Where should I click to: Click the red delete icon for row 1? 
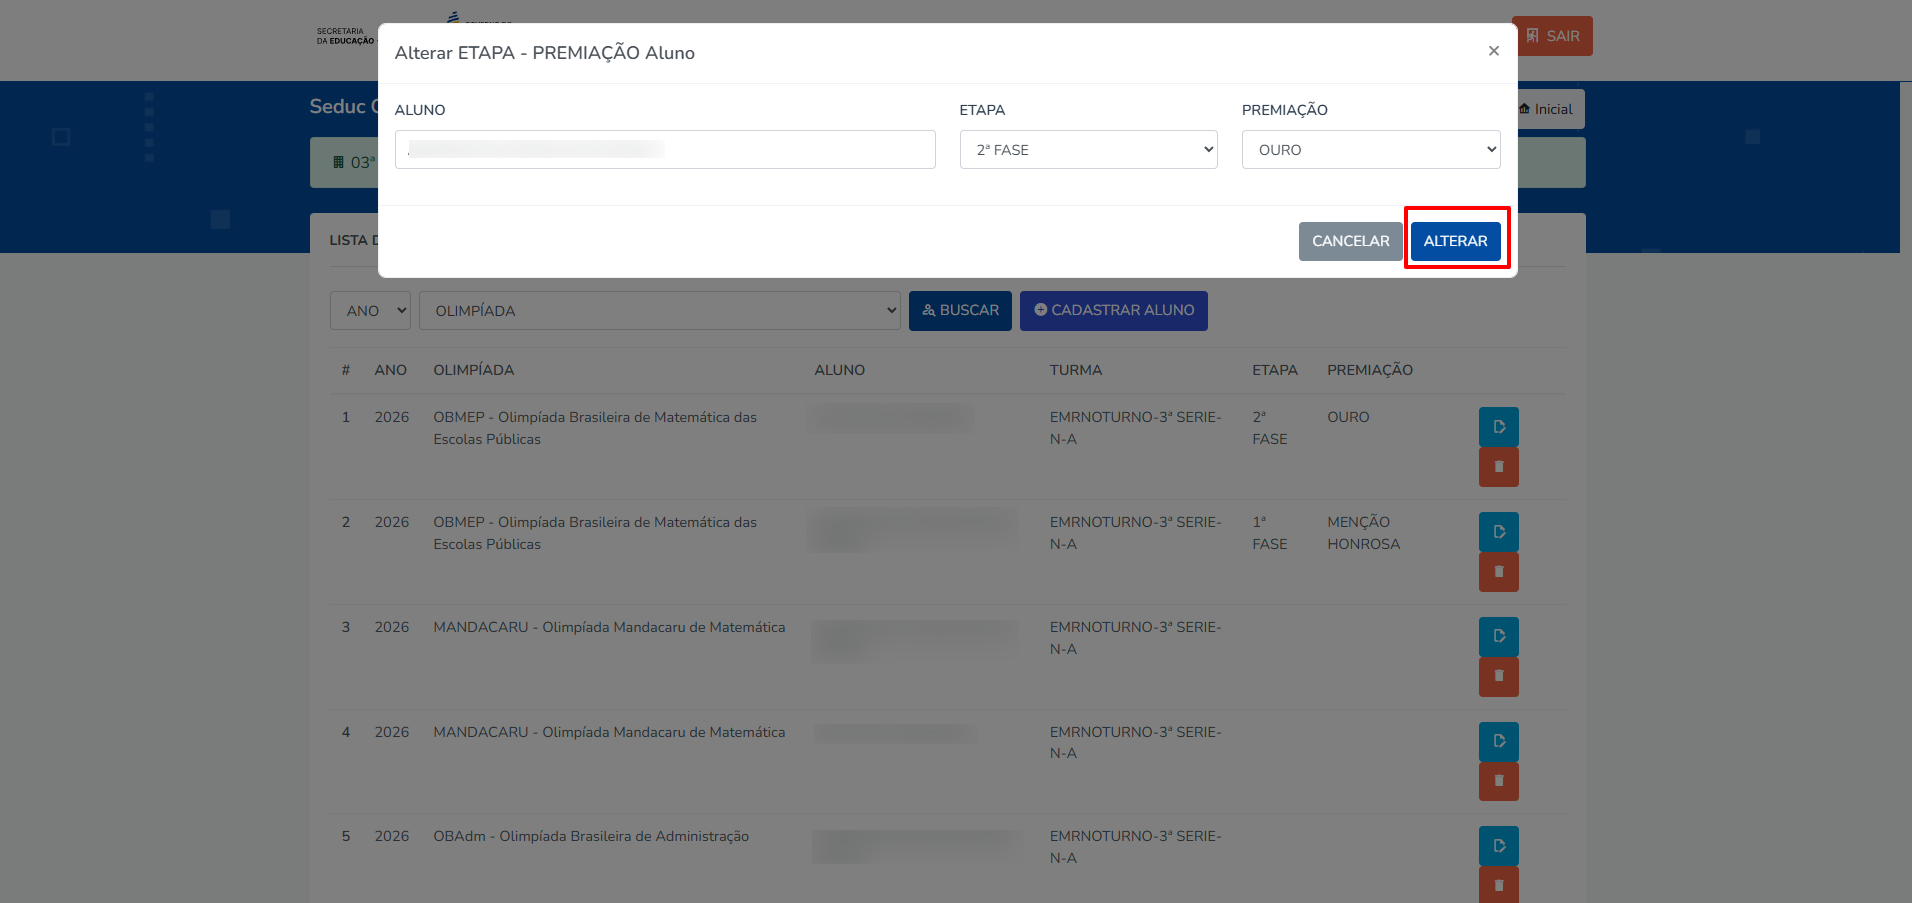(x=1498, y=467)
